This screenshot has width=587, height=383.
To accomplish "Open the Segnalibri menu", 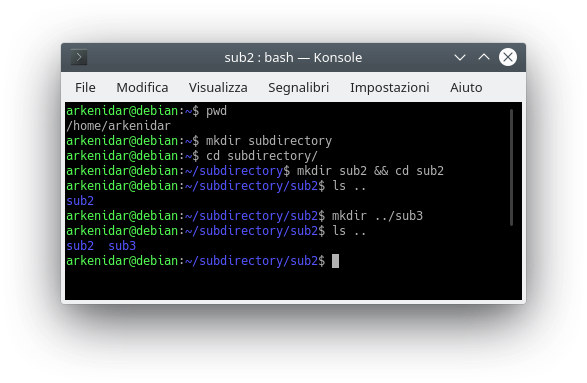I will 298,88.
